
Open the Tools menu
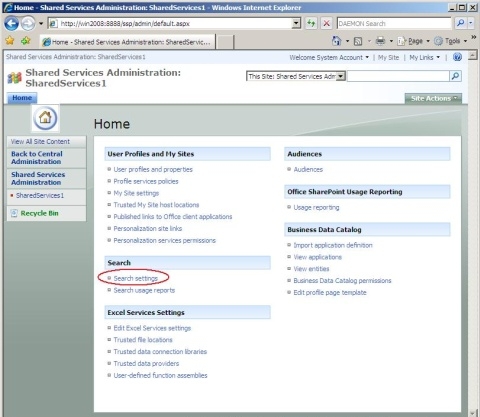tap(451, 41)
